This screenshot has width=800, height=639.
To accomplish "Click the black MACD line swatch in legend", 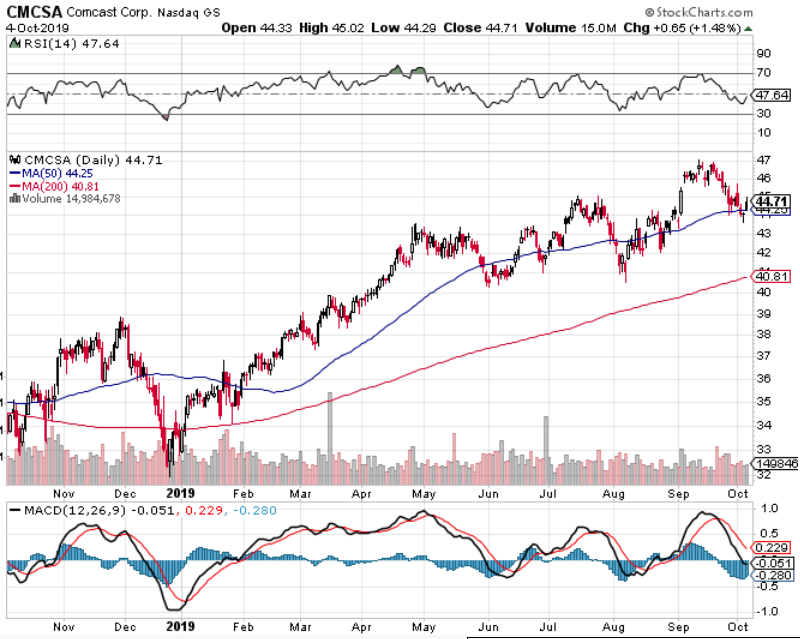I will [x=15, y=510].
